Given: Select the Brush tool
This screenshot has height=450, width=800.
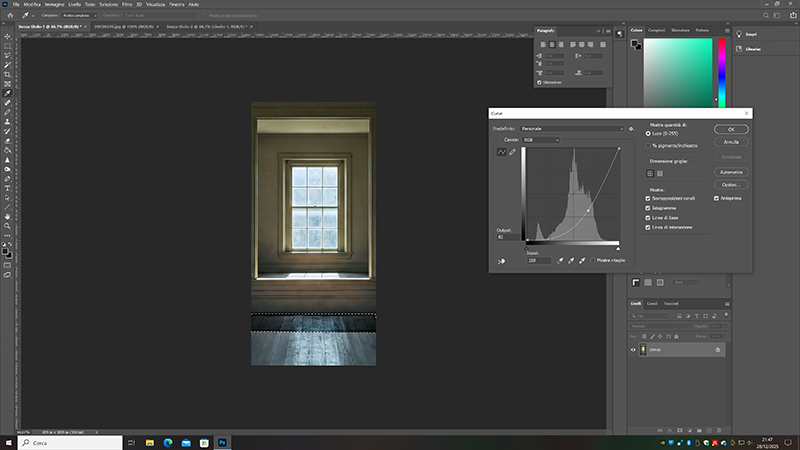Looking at the screenshot, I should pos(7,112).
